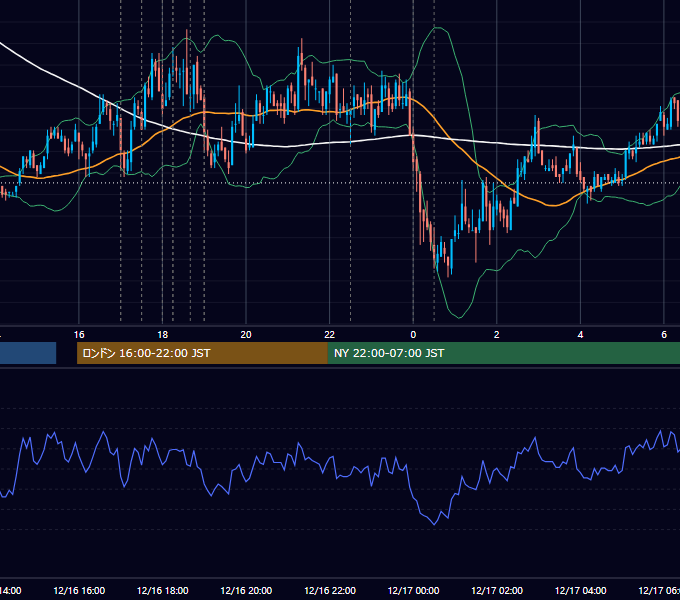Screen dimensions: 680x600
Task: Click the 12/16 16:00 time label
Action: tap(79, 590)
